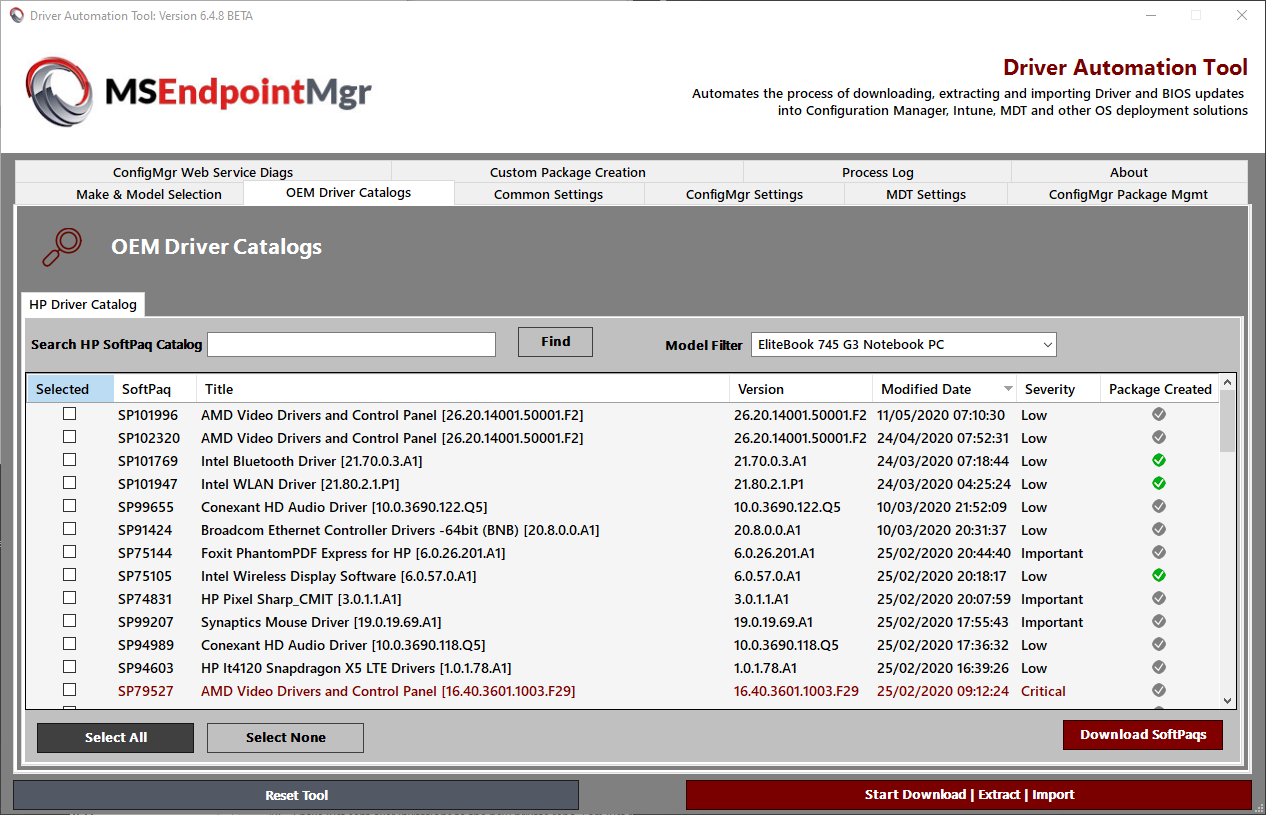Click the MSEndpointMgr logo
The width and height of the screenshot is (1266, 815).
(198, 92)
